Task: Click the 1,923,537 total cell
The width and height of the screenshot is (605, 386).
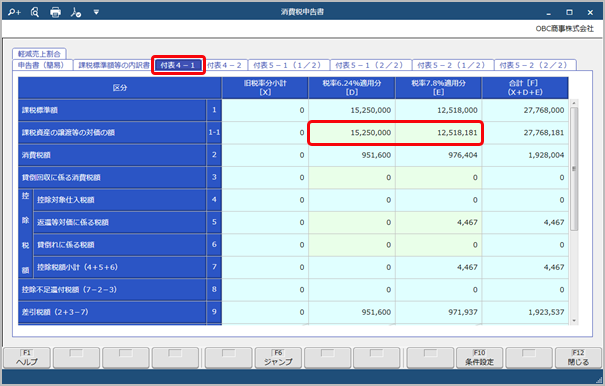Action: [x=525, y=312]
